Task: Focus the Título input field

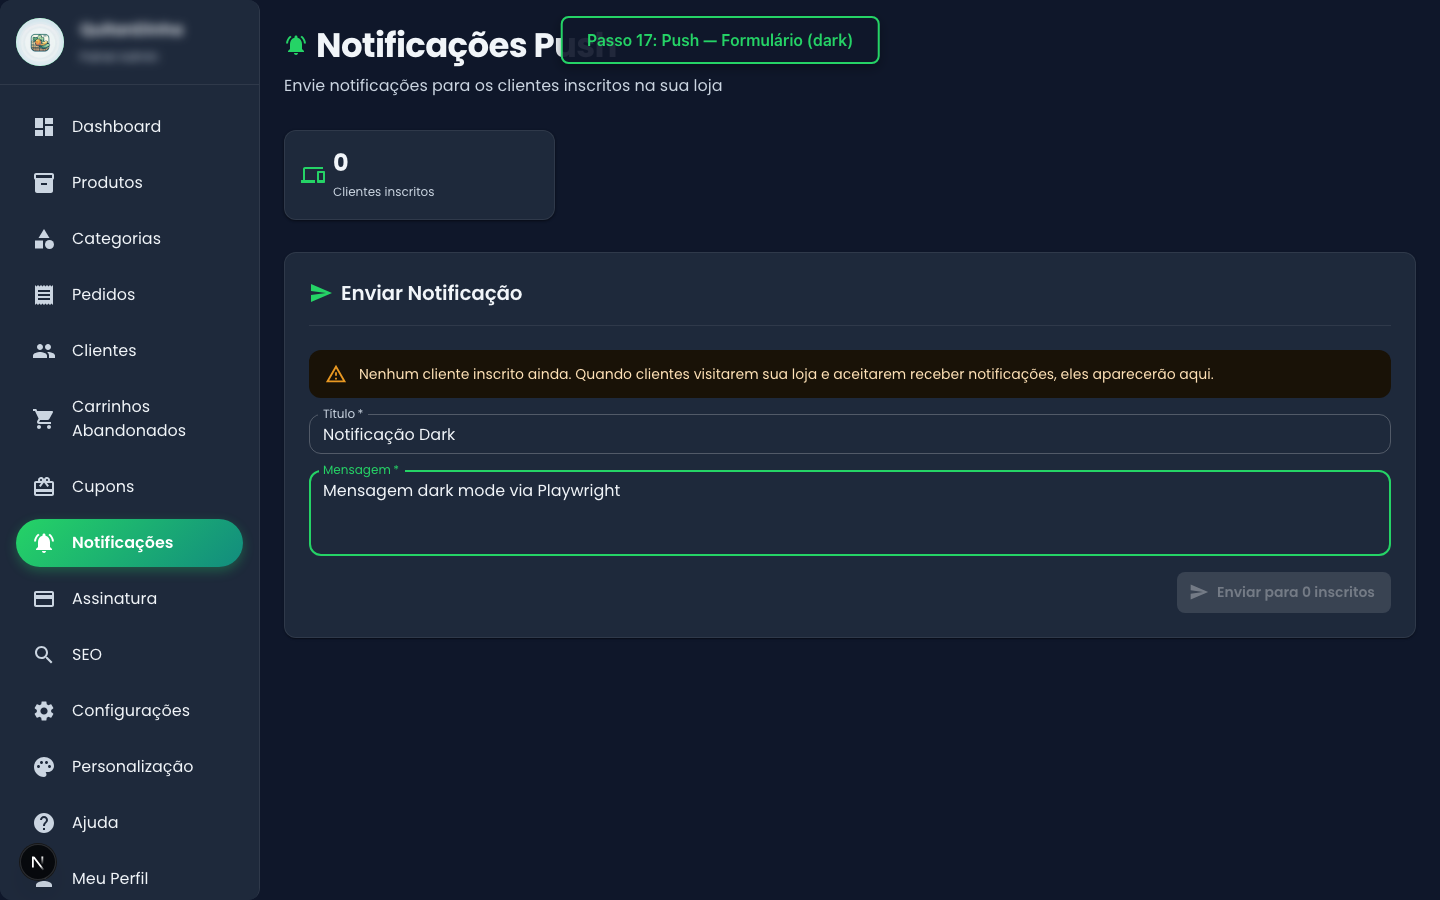Action: point(849,435)
